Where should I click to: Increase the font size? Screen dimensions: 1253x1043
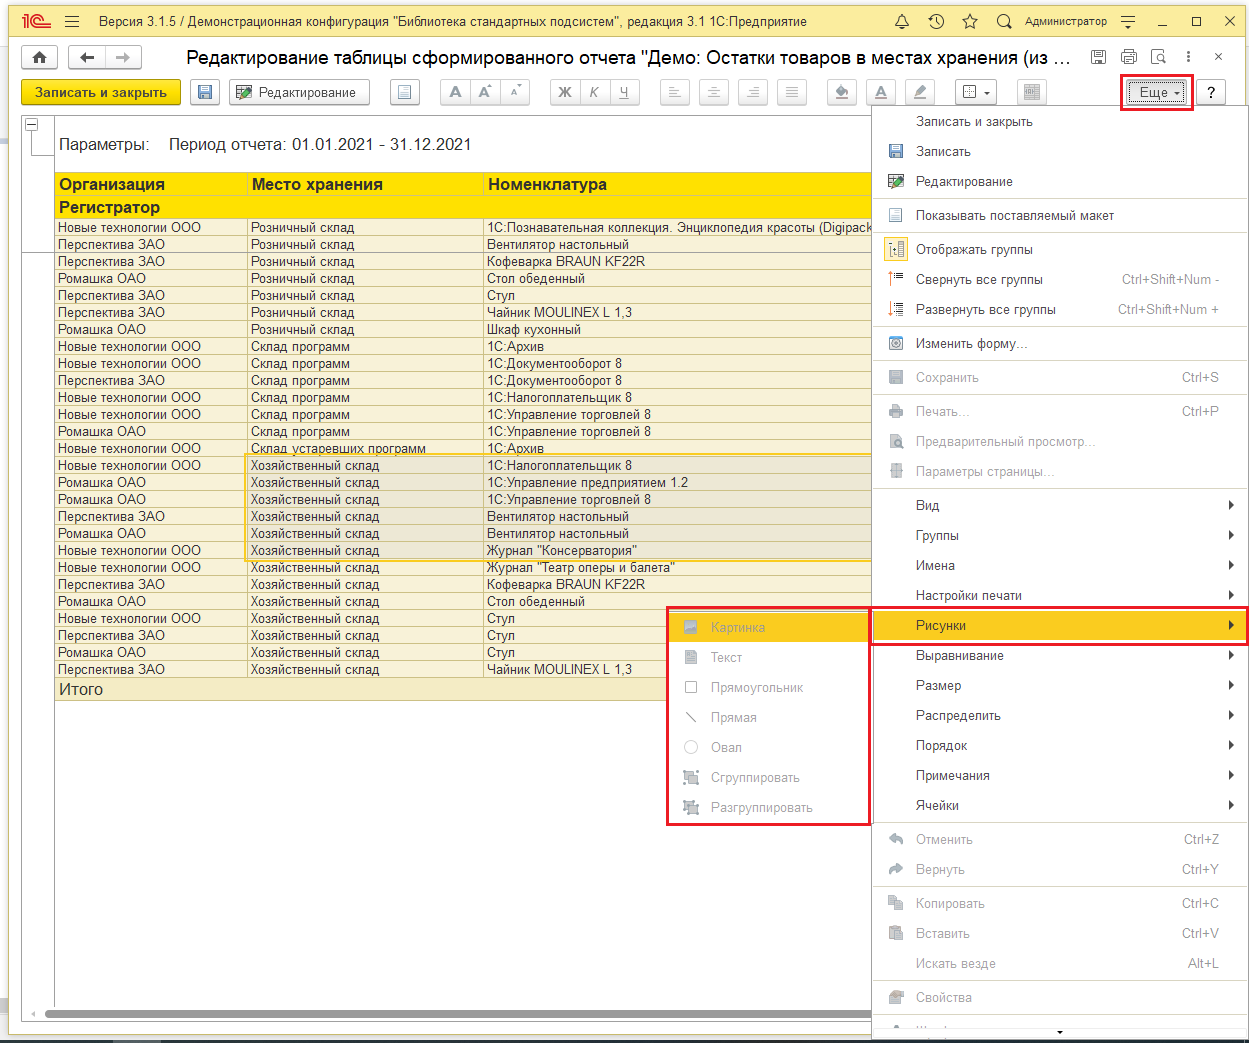(x=485, y=92)
